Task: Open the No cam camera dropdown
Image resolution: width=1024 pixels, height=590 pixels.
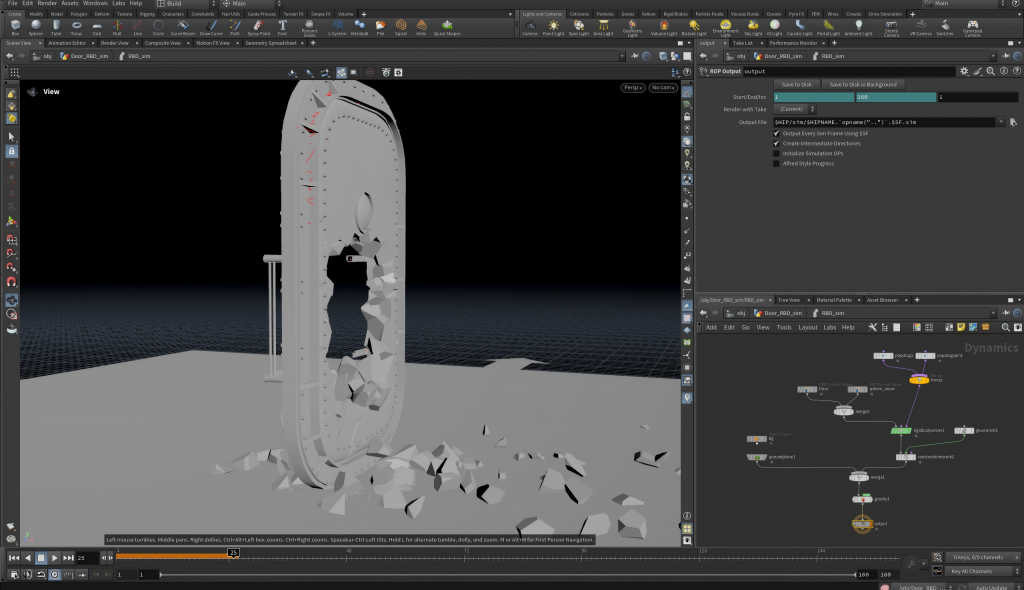Action: point(663,88)
